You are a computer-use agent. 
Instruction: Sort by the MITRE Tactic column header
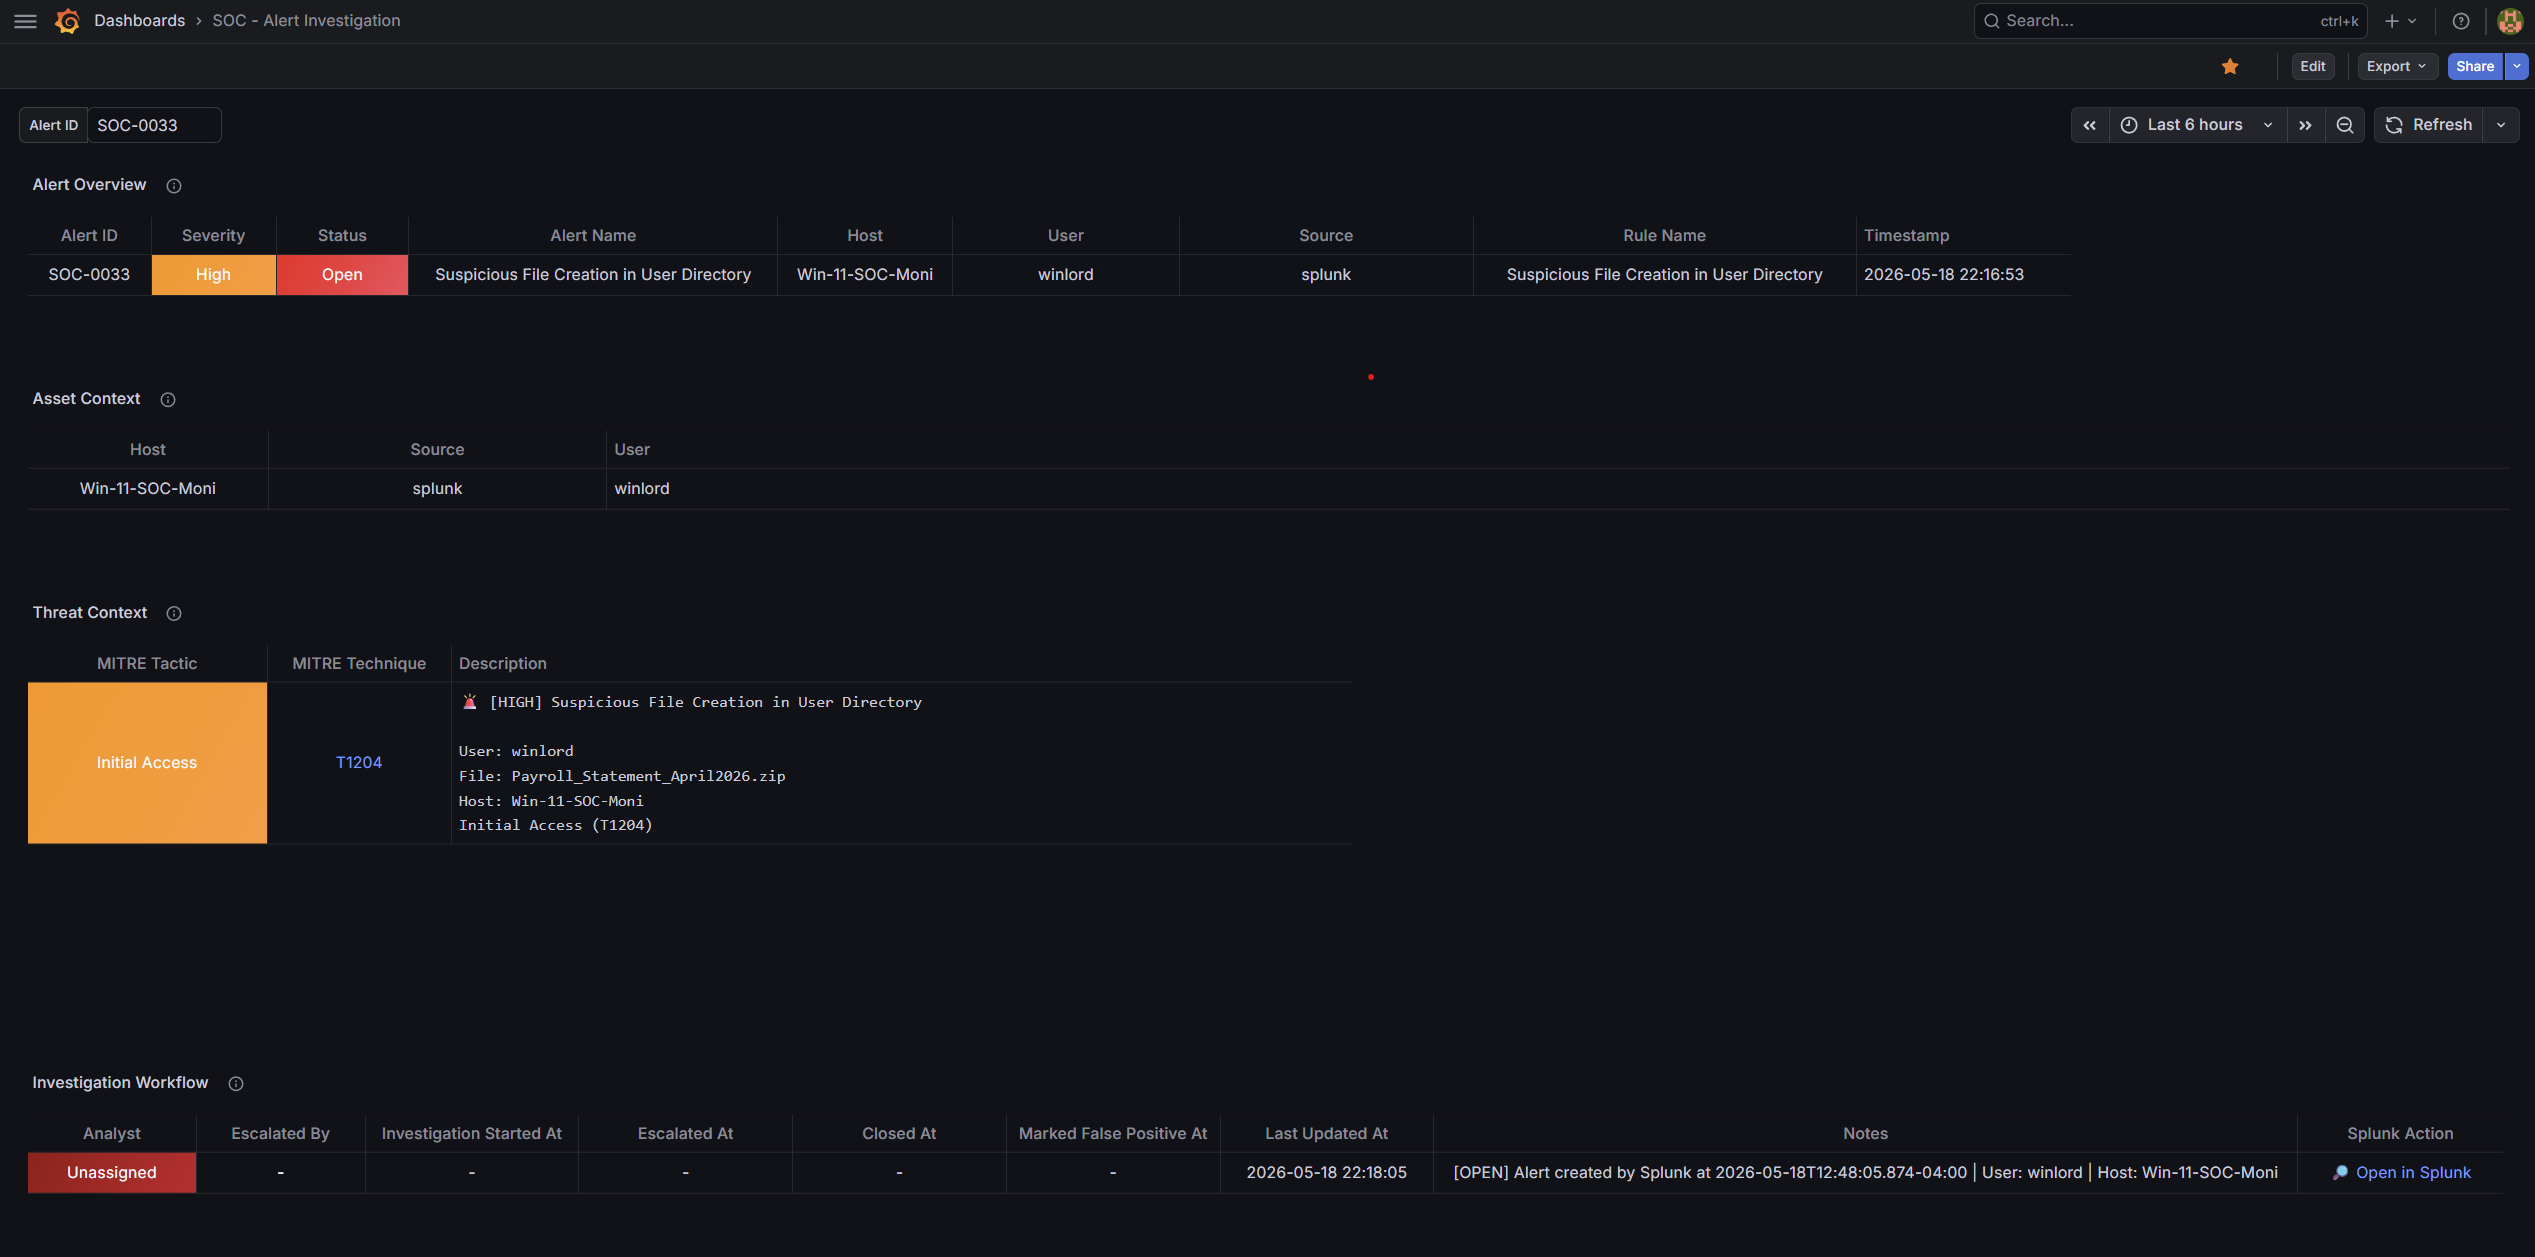147,664
